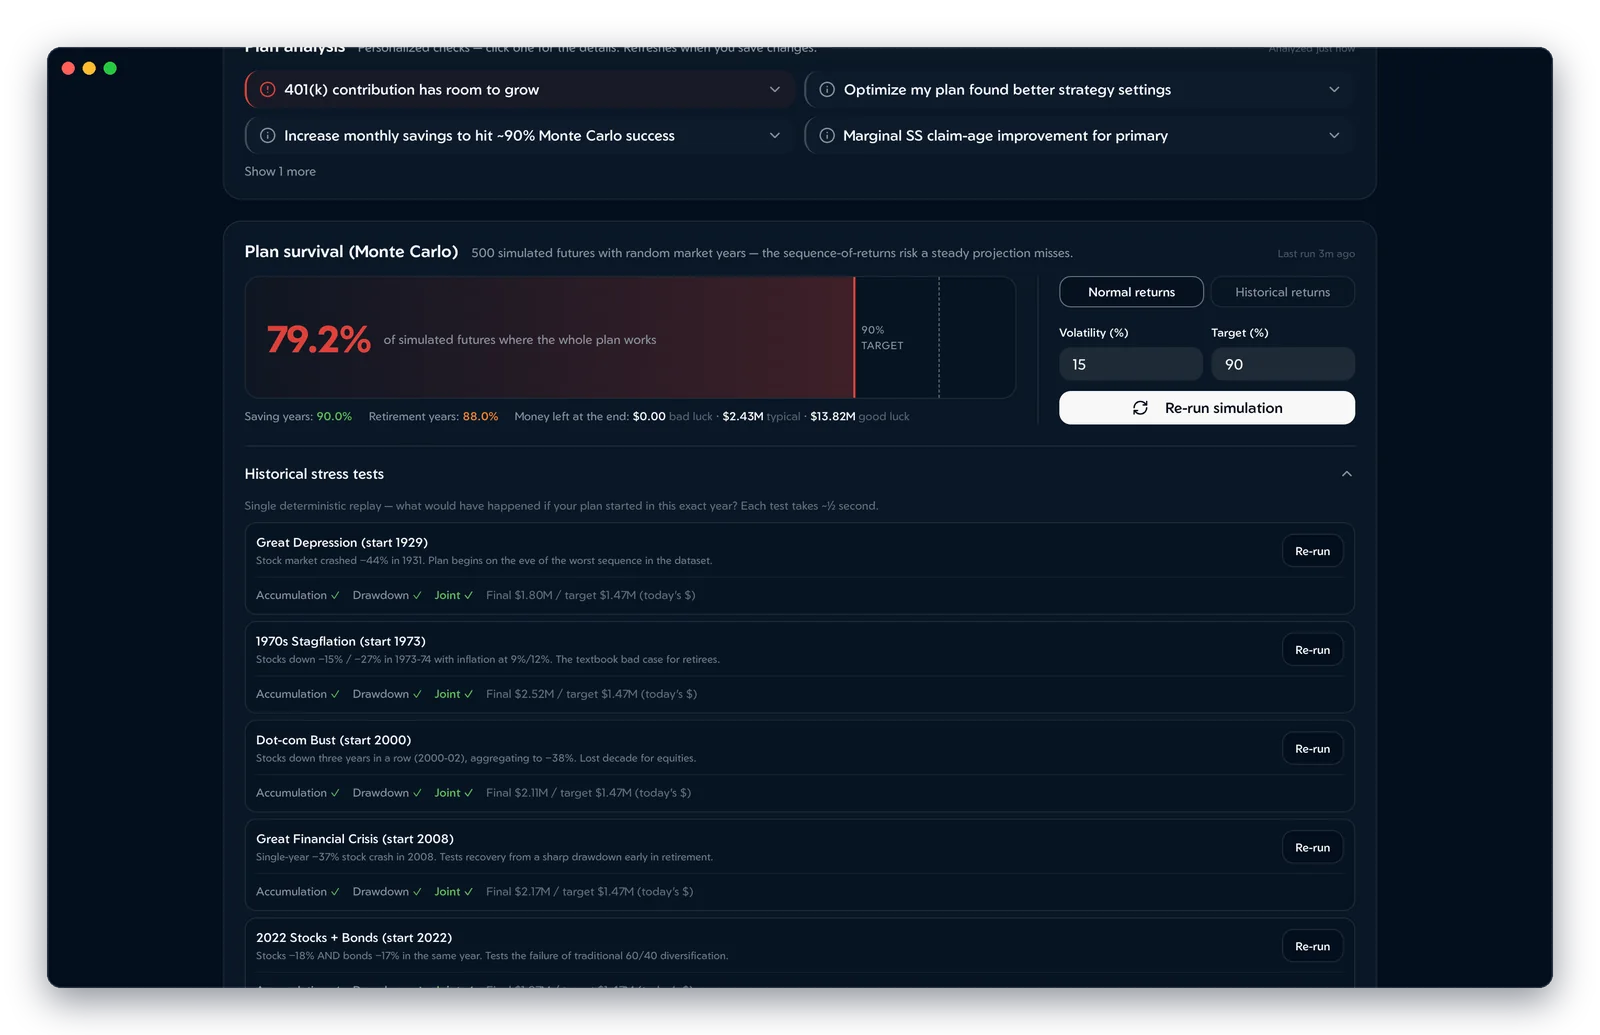
Task: Click the Retirement years 88.0% value
Action: click(480, 417)
